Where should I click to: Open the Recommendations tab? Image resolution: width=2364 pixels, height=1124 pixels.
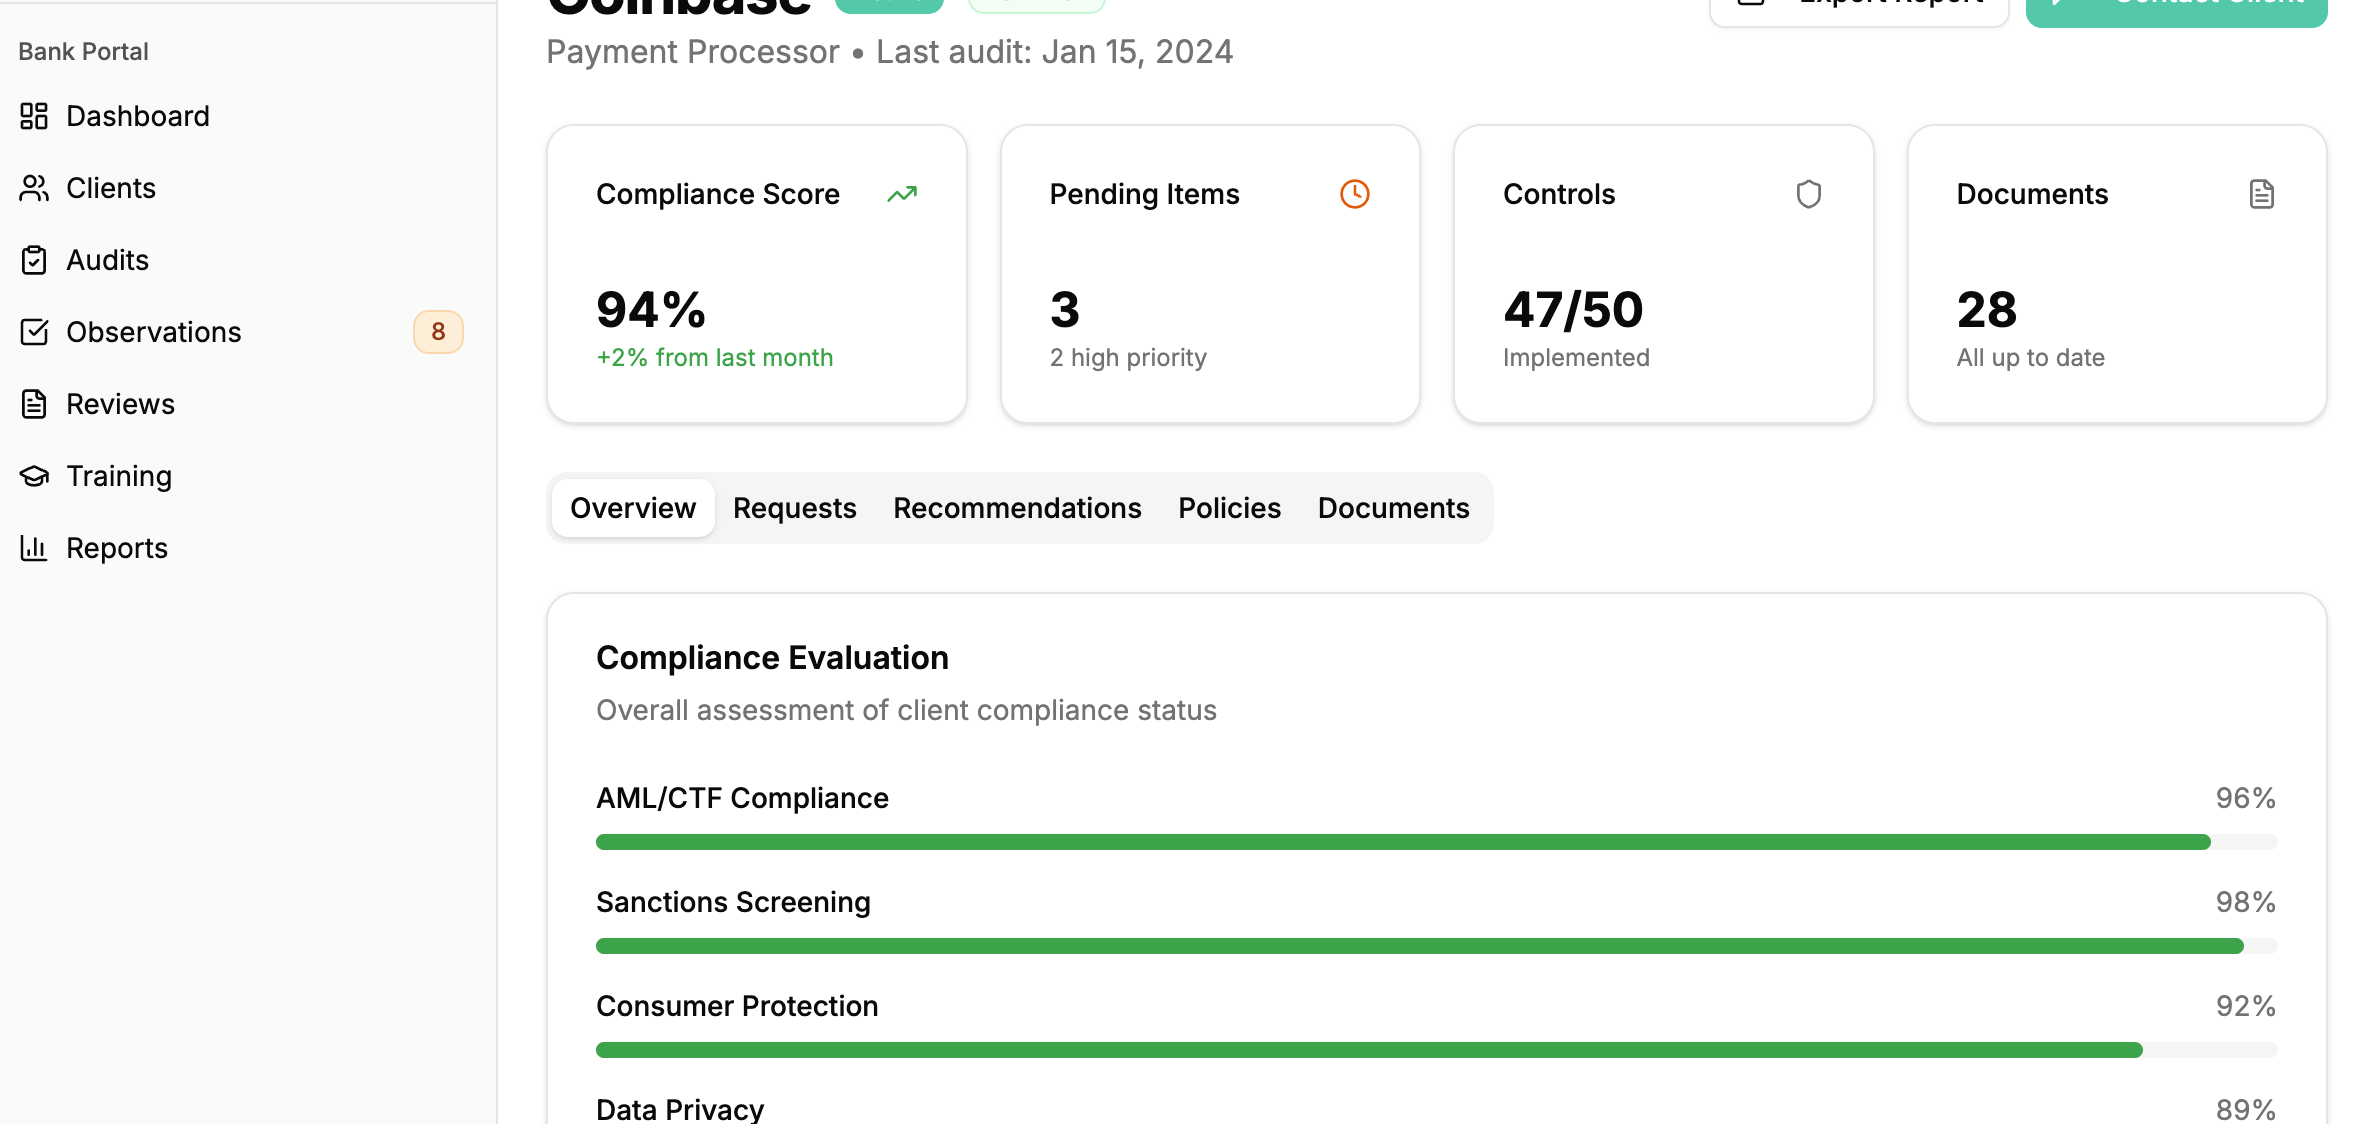point(1017,508)
